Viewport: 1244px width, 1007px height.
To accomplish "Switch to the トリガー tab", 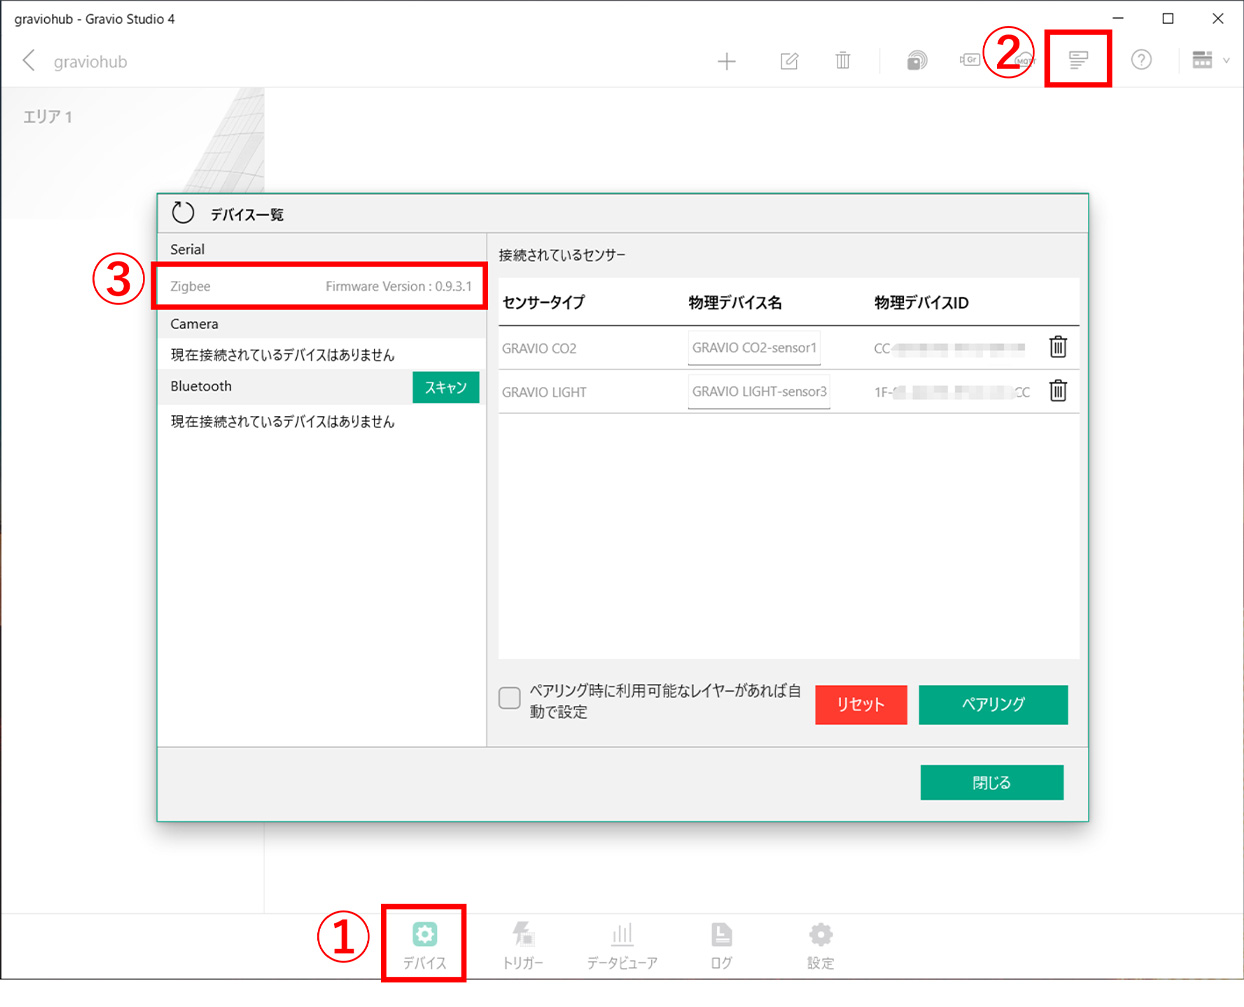I will (522, 945).
